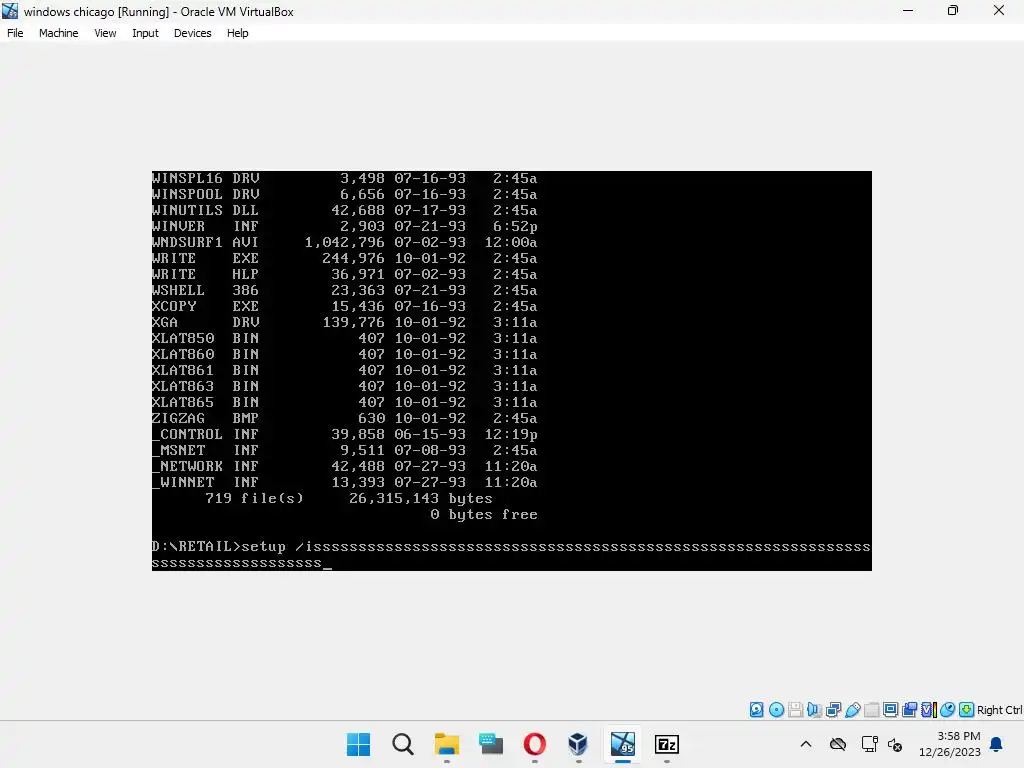Click the XGA DRV file line

tap(345, 323)
